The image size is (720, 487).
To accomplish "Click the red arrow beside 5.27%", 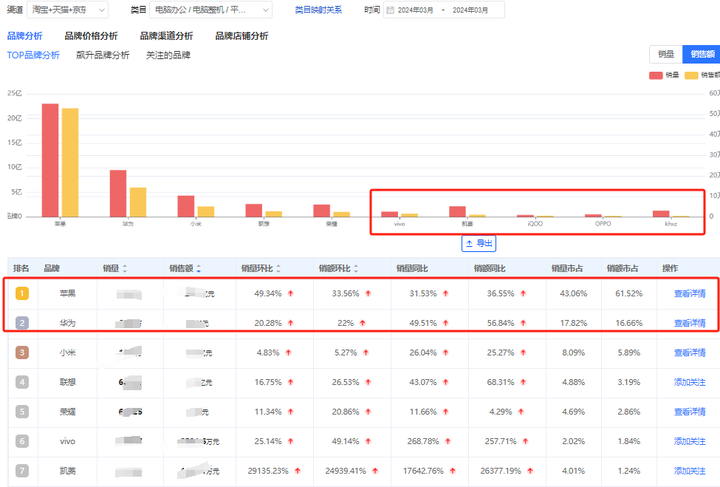I will (366, 353).
